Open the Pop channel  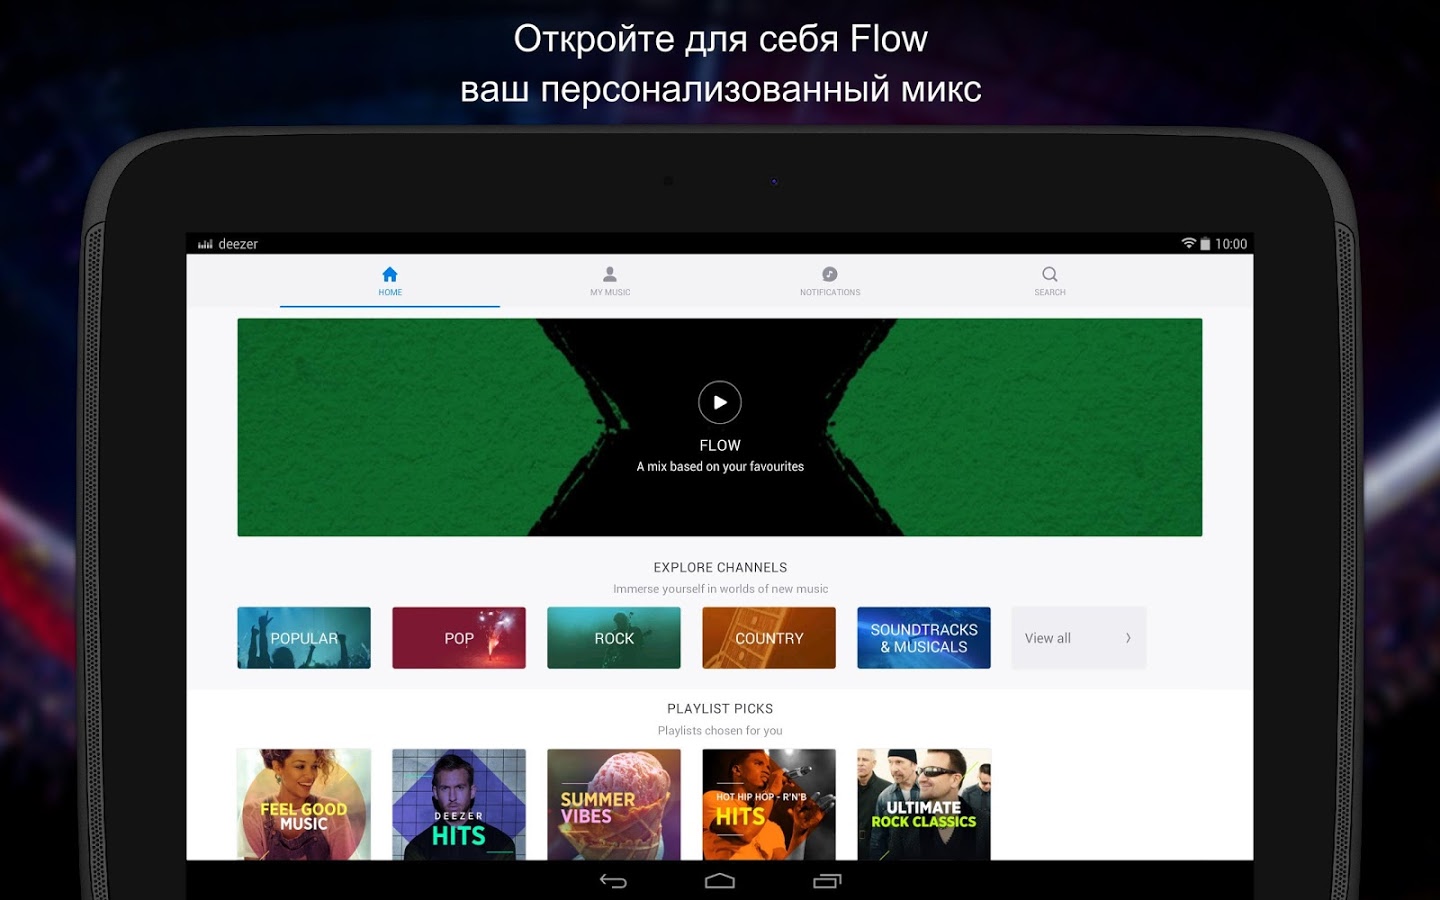tap(459, 638)
